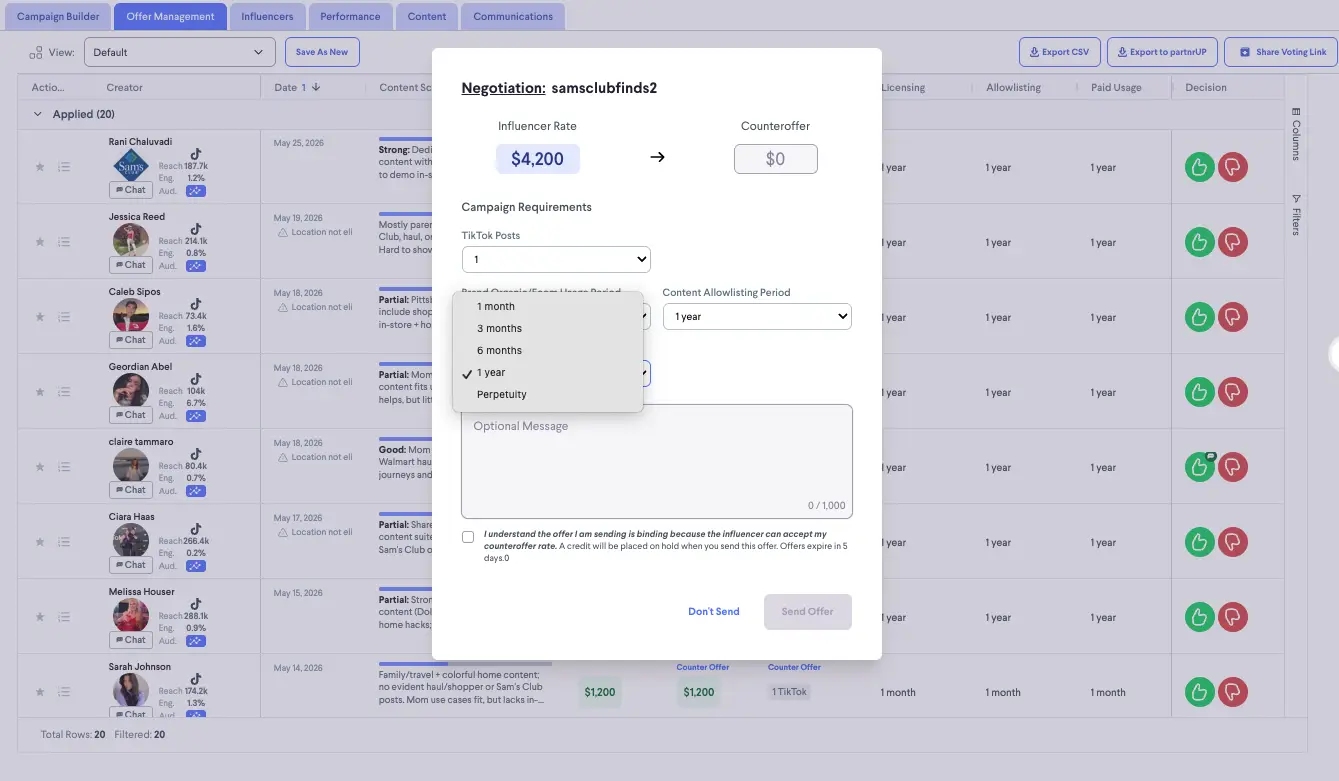Open list actions icon for Ciara Haas

pyautogui.click(x=64, y=542)
